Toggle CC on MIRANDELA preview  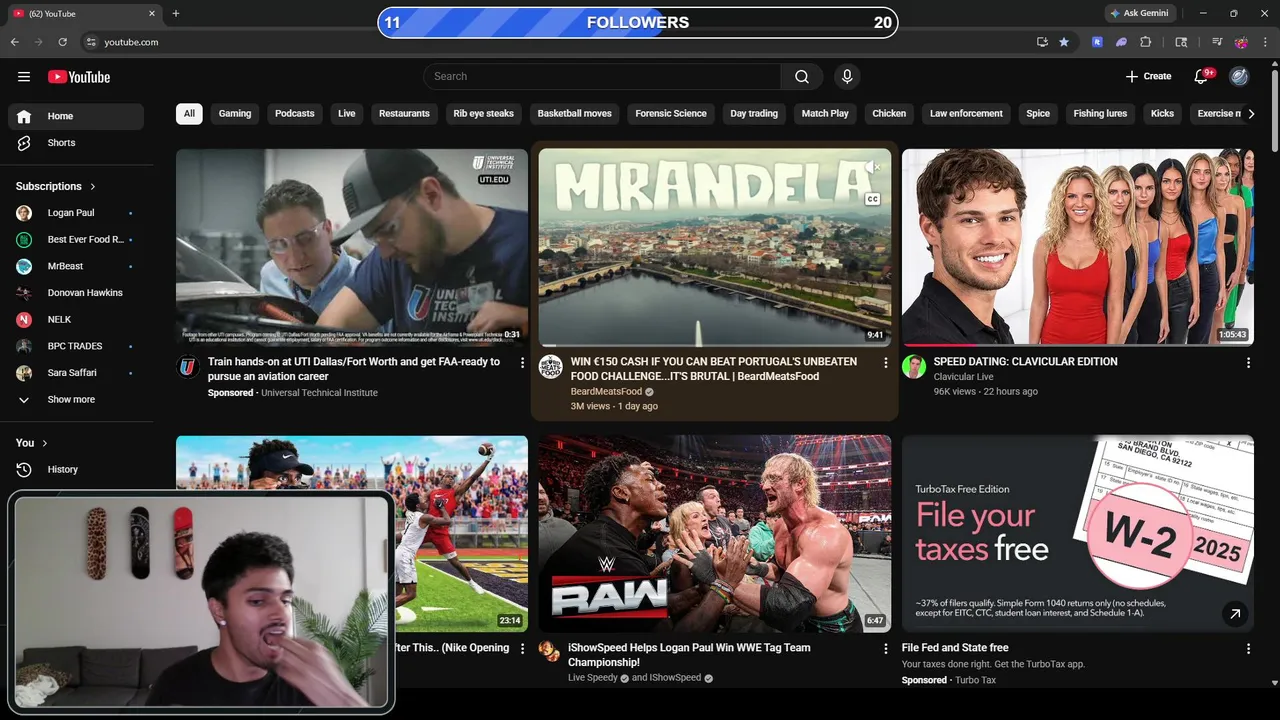click(x=872, y=199)
